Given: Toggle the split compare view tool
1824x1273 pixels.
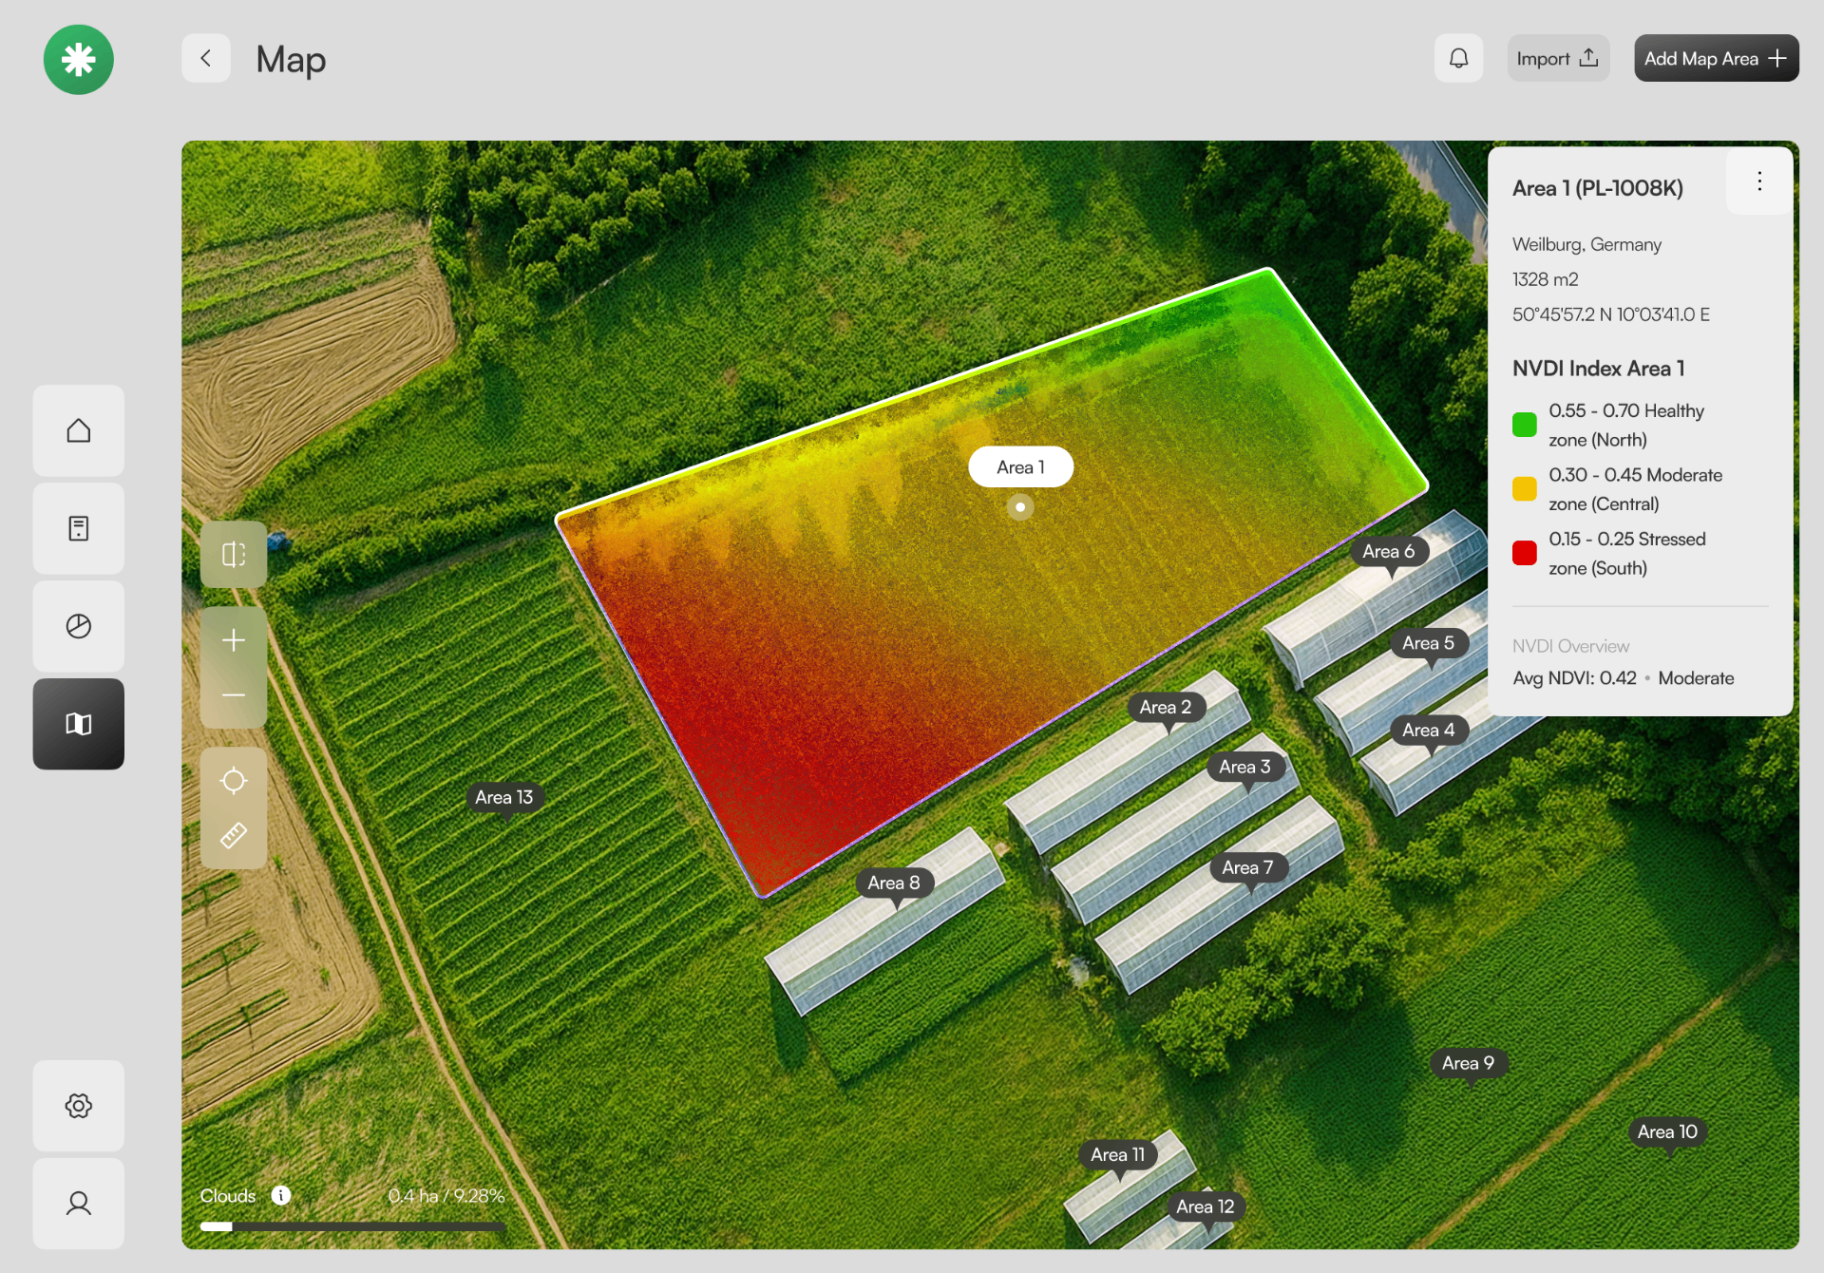Looking at the screenshot, I should pos(234,554).
